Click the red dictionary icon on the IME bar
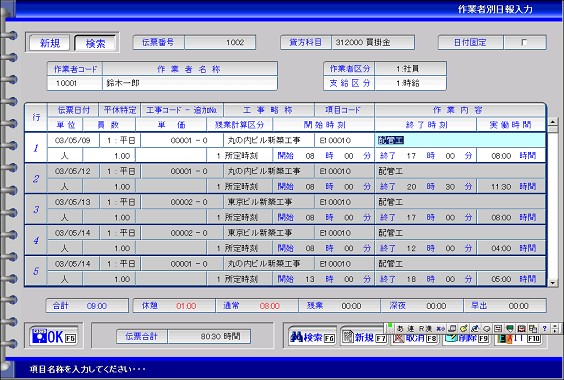564x380 pixels. point(521,329)
